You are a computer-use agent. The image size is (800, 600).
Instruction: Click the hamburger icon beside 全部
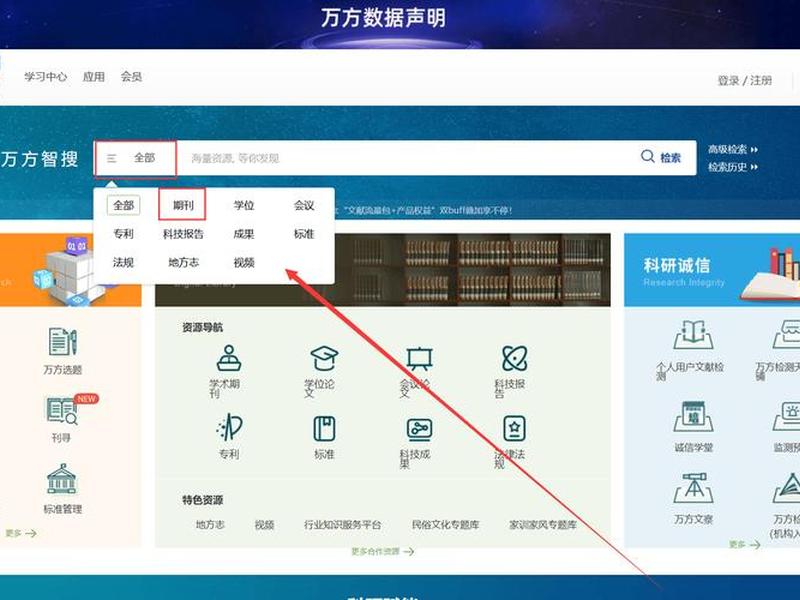(x=111, y=159)
